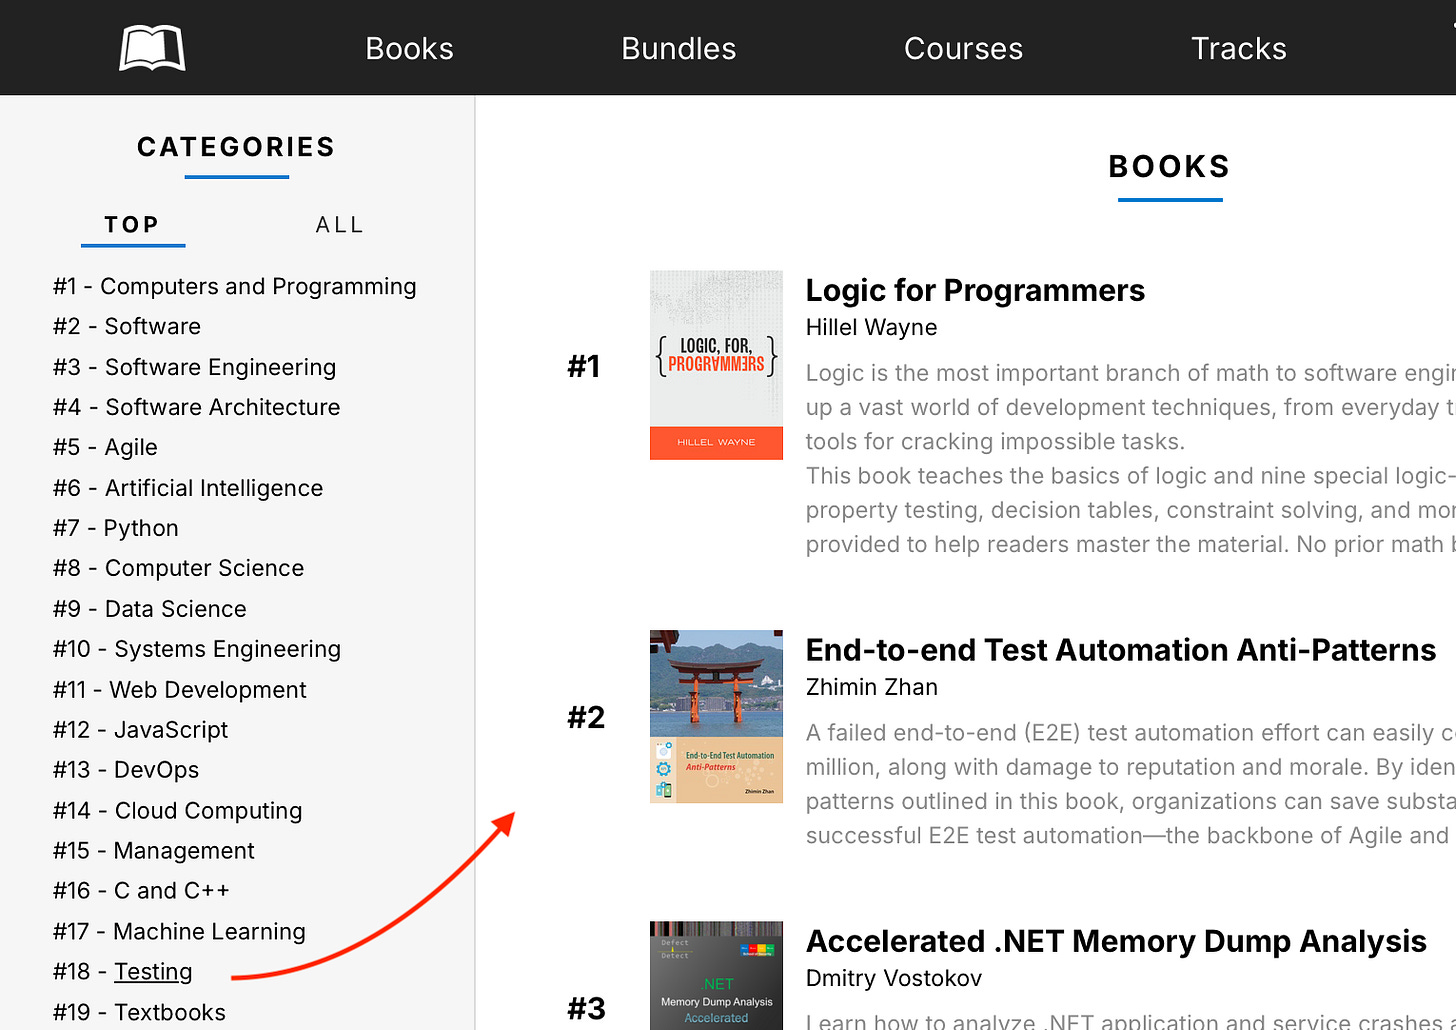
Task: Open the Tracks menu item
Action: (x=1238, y=48)
